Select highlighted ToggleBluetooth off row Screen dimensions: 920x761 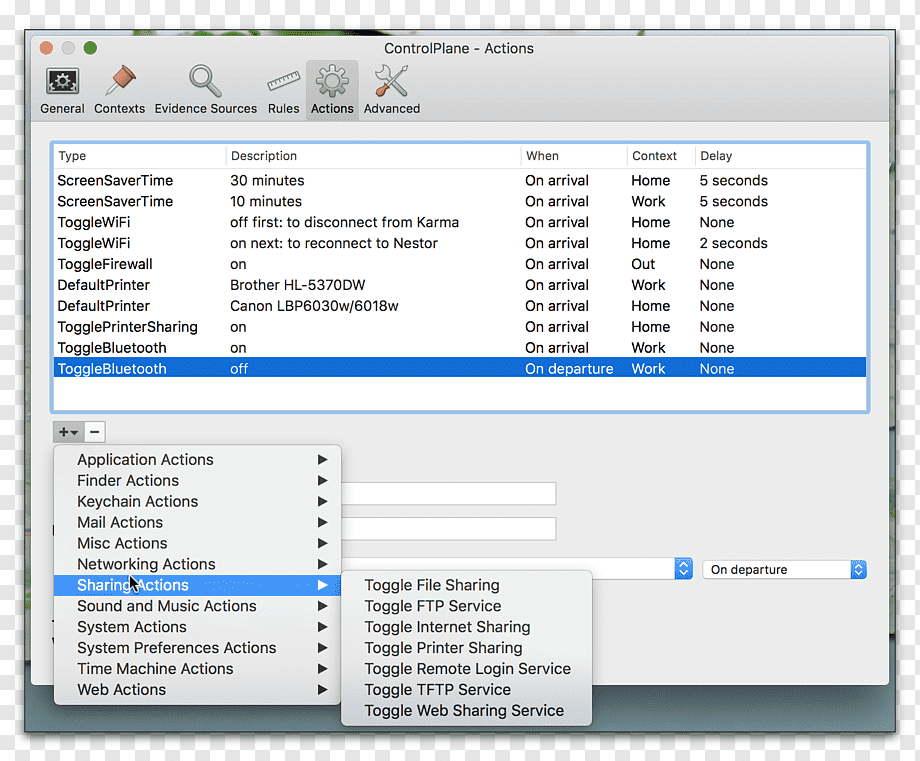(x=460, y=369)
